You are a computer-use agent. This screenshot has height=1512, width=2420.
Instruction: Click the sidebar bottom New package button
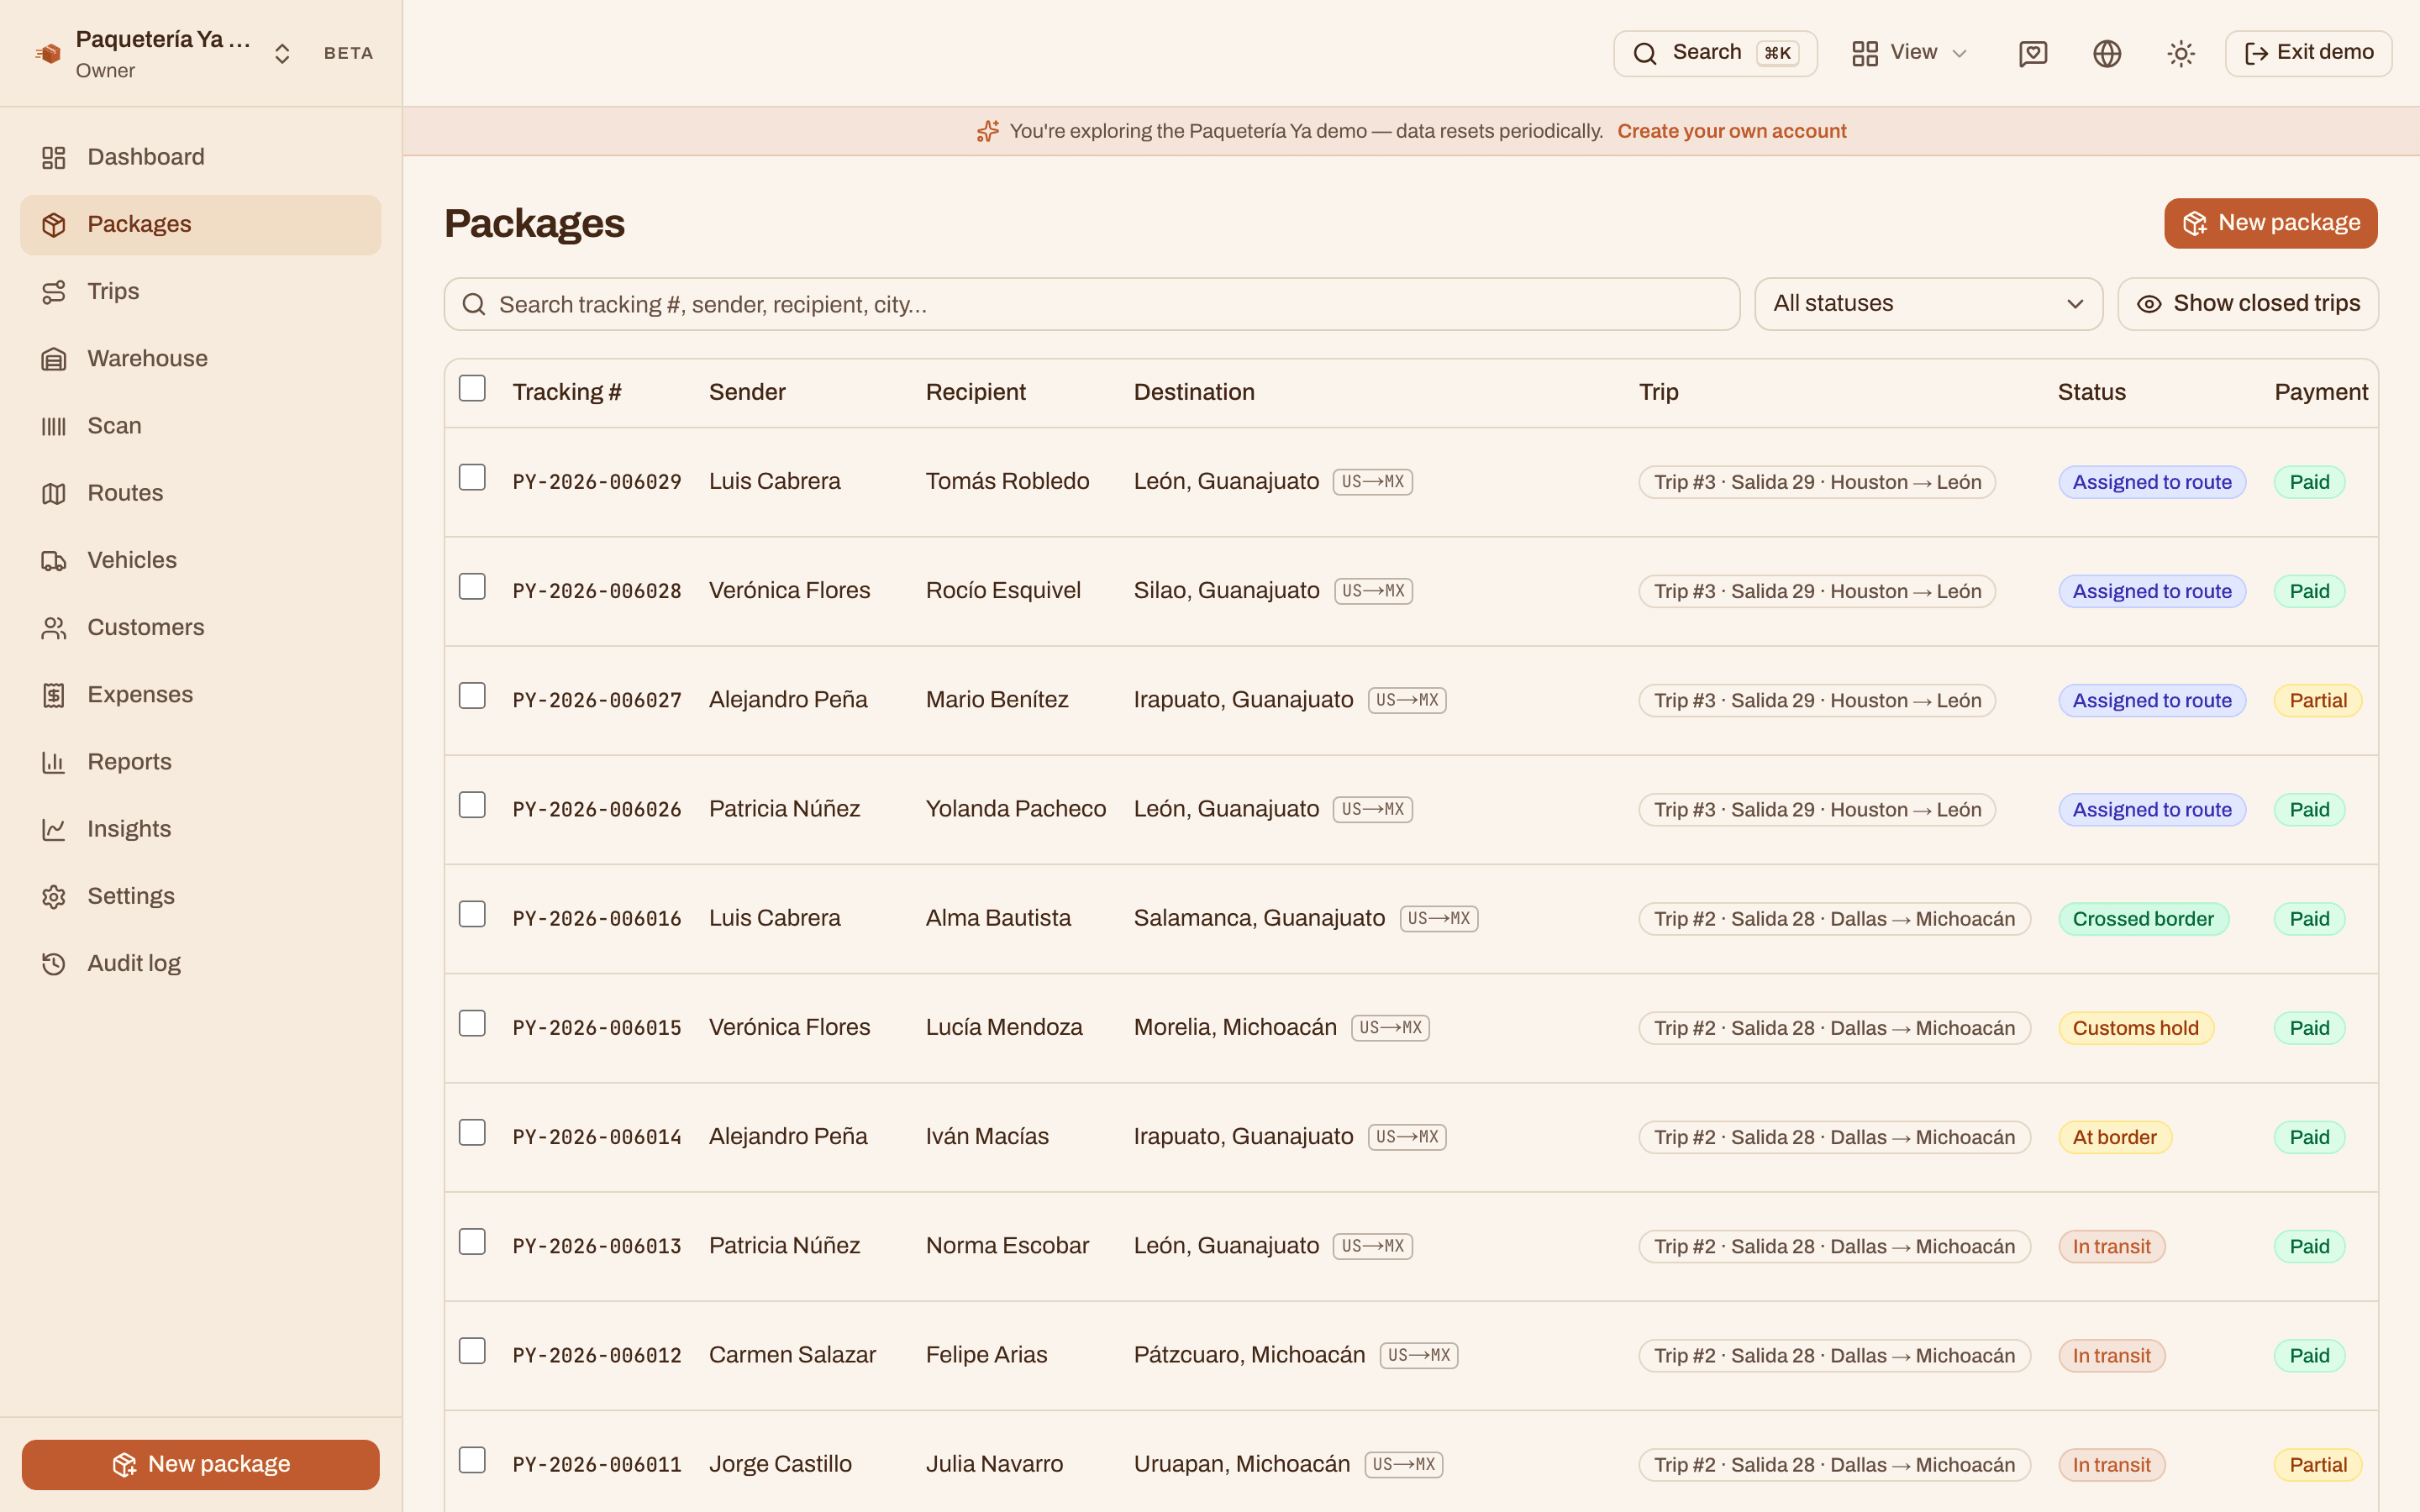(200, 1464)
